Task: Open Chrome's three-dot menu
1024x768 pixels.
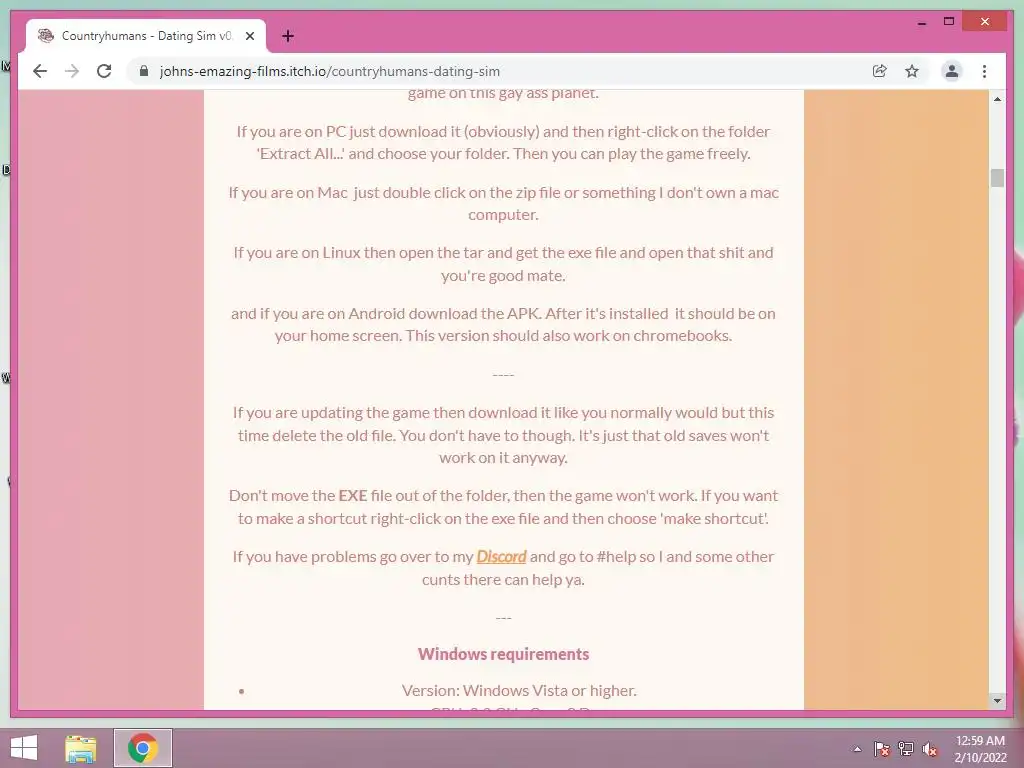Action: 984,71
